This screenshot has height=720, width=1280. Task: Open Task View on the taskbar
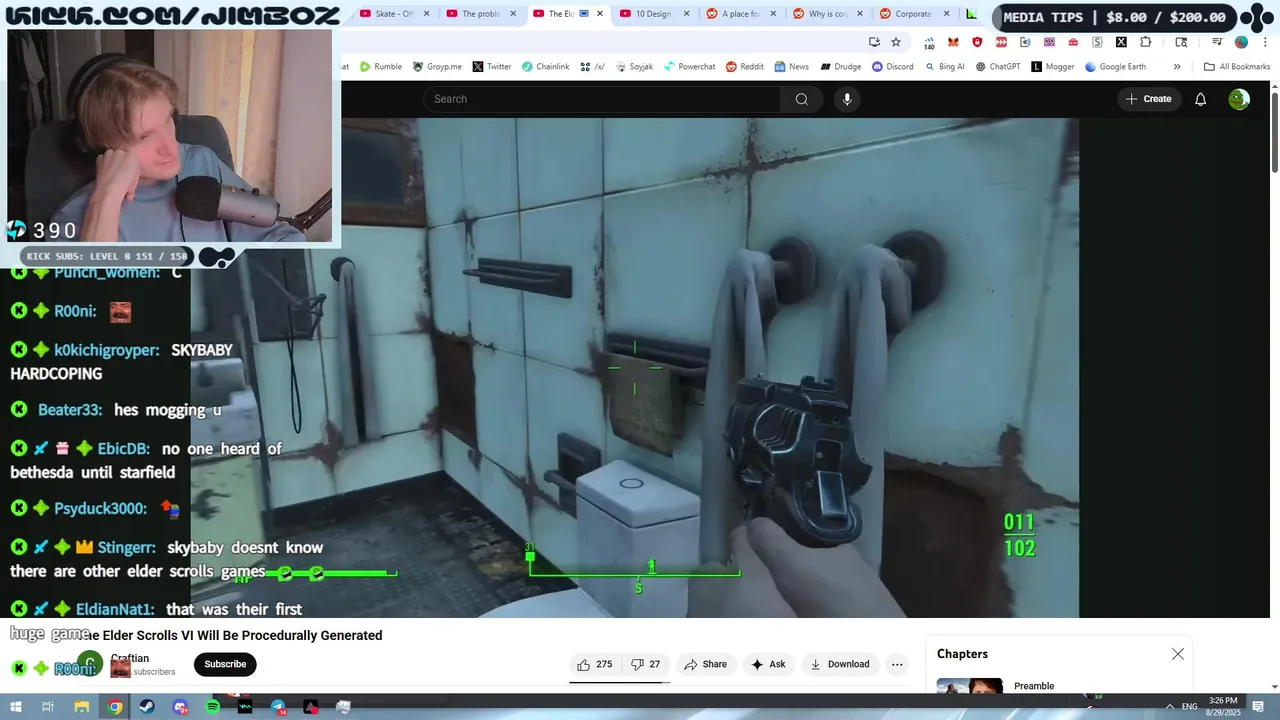pyautogui.click(x=47, y=707)
